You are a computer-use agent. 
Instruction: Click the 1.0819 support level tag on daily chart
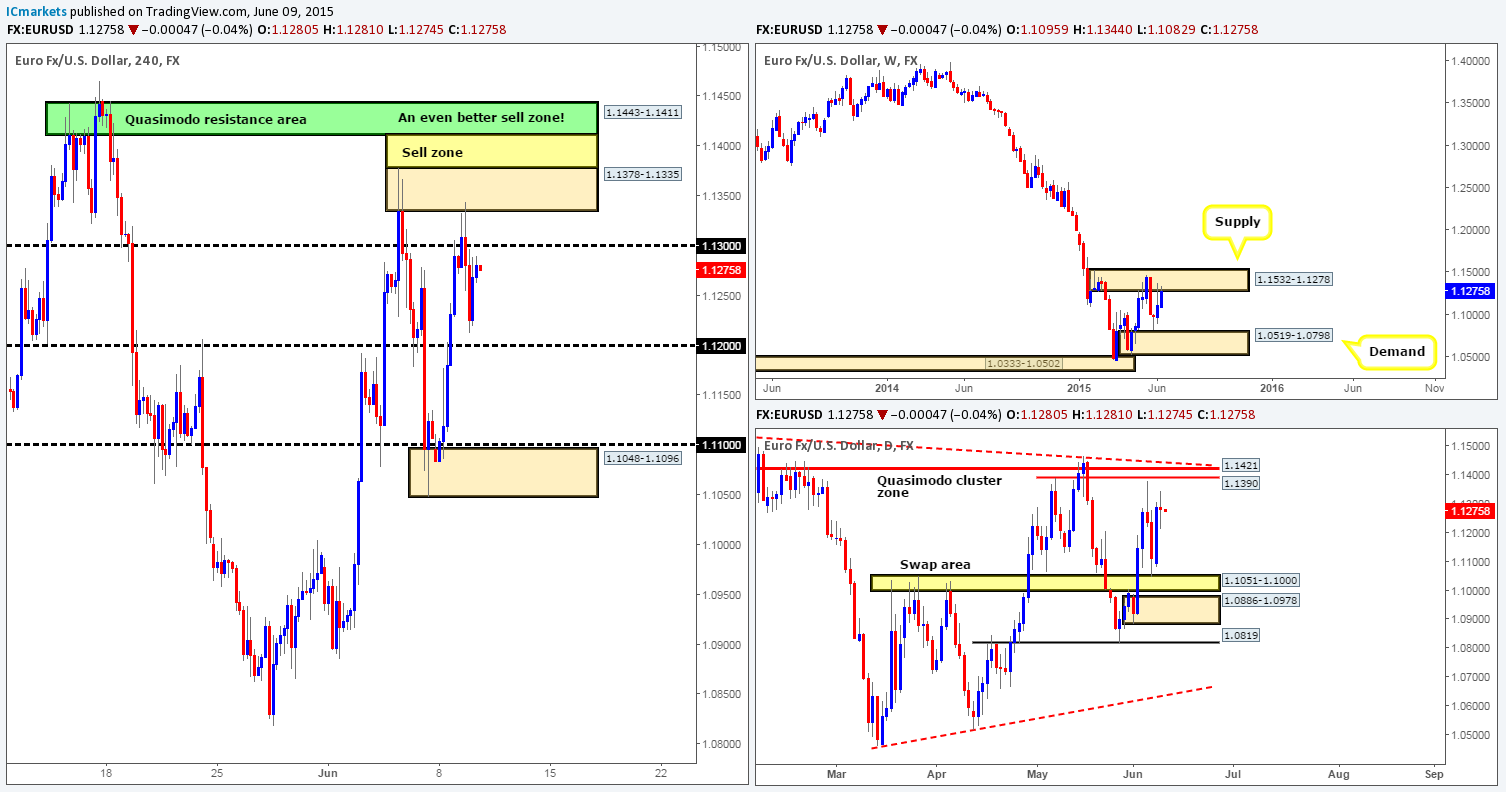[x=1242, y=634]
